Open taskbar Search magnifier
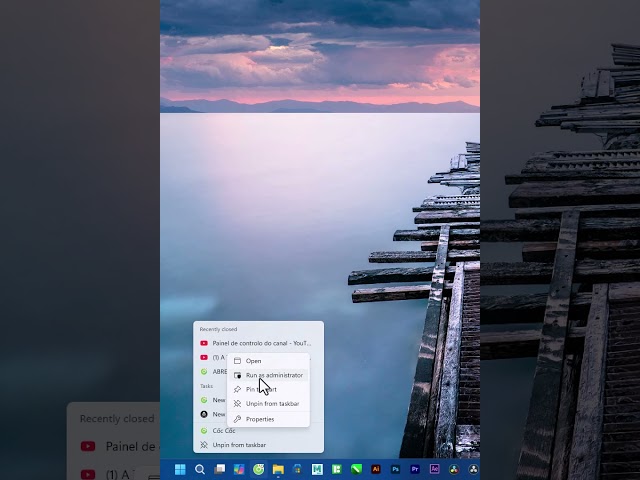 click(x=200, y=469)
